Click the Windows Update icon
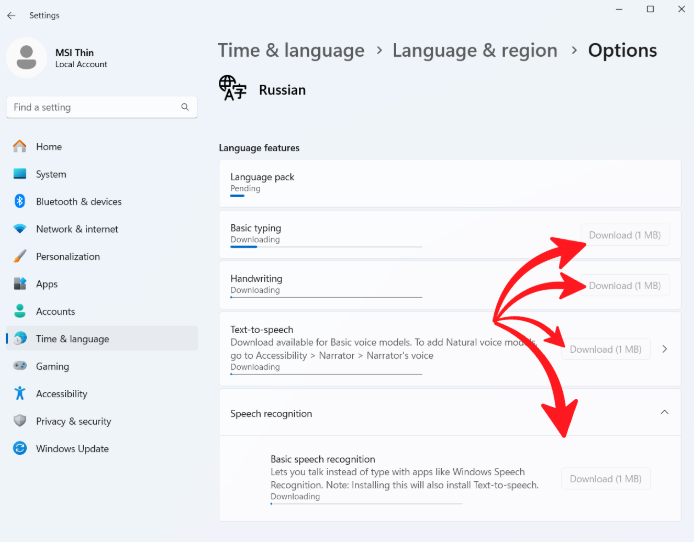Image resolution: width=694 pixels, height=542 pixels. 19,449
